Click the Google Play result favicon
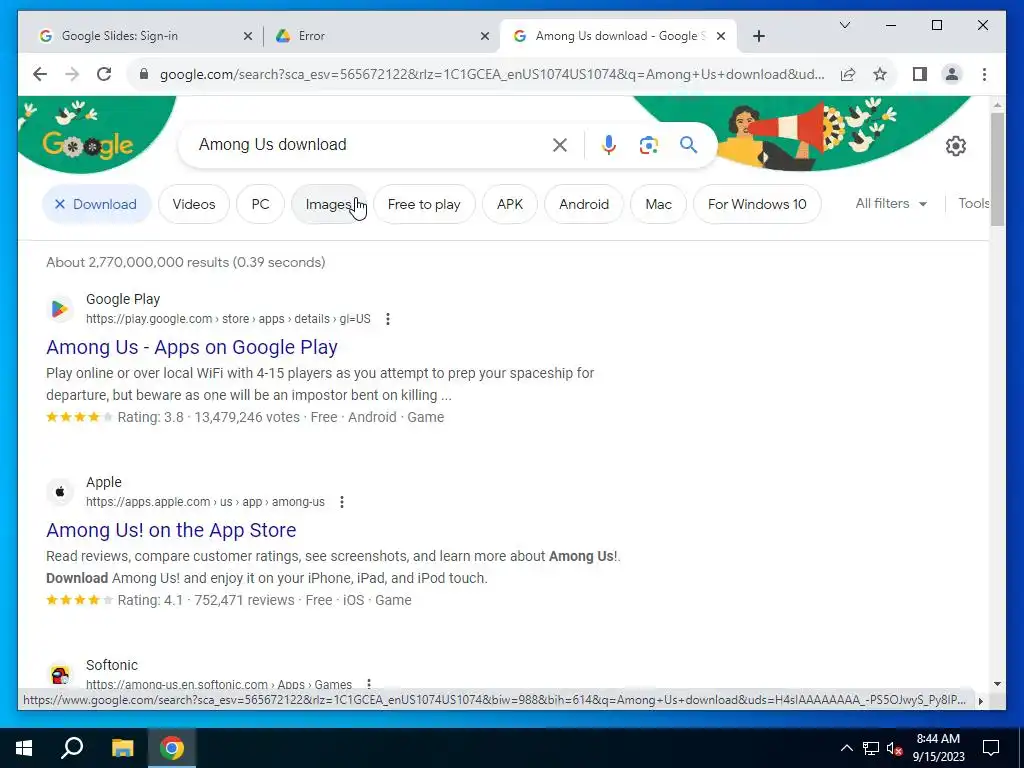Viewport: 1024px width, 768px height. click(59, 308)
